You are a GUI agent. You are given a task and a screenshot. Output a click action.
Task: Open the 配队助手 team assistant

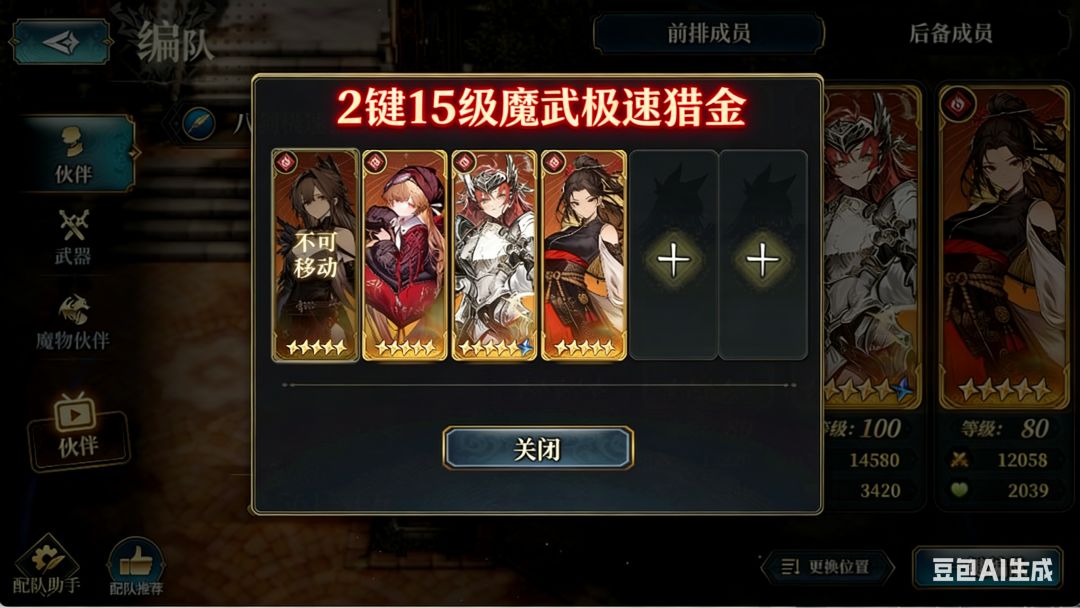[x=46, y=566]
